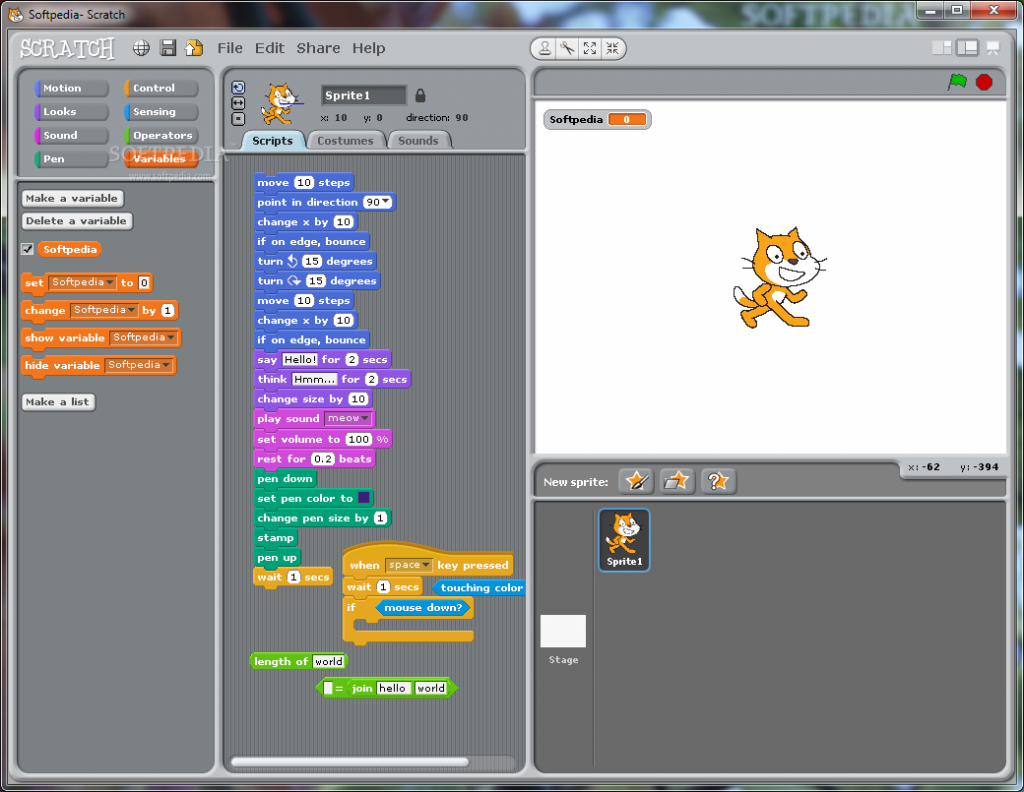1024x792 pixels.
Task: Toggle the Softpedia variable stage display checkbox
Action: (26, 249)
